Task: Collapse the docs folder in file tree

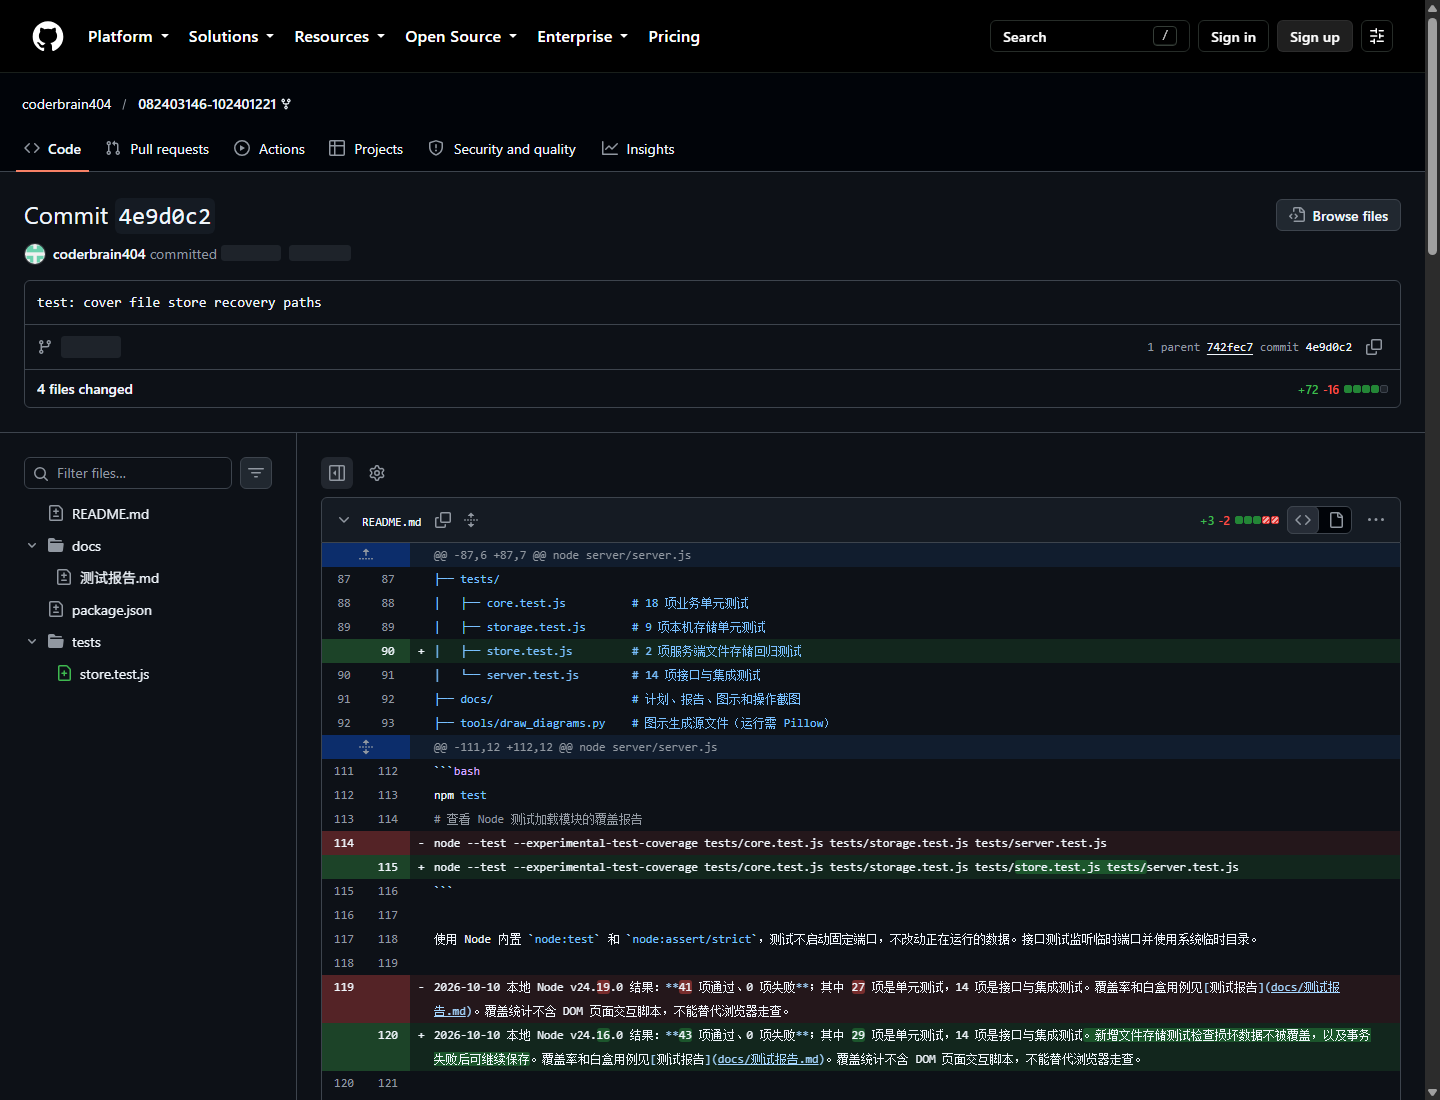Action: point(32,546)
